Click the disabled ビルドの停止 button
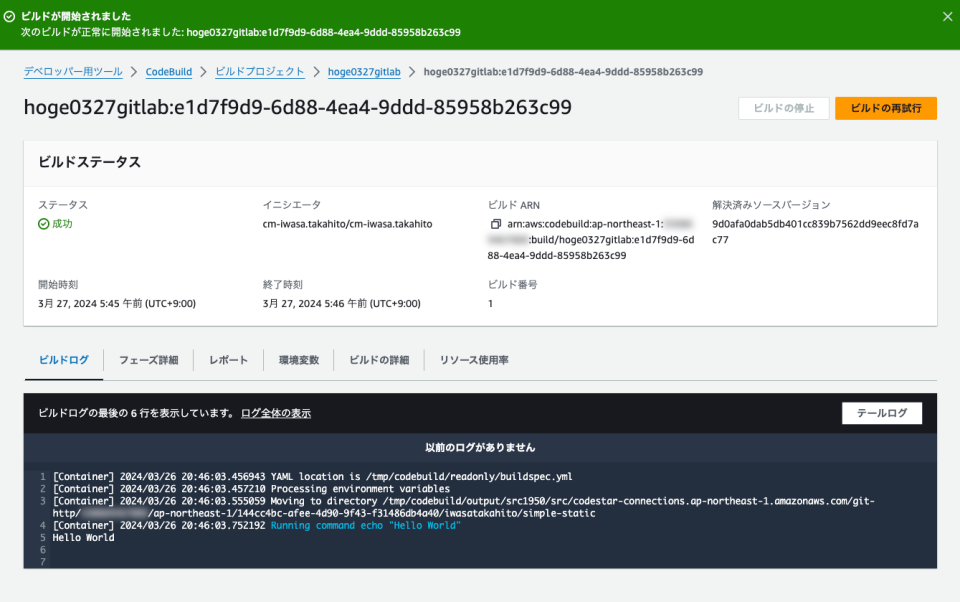This screenshot has width=960, height=602. coord(783,108)
